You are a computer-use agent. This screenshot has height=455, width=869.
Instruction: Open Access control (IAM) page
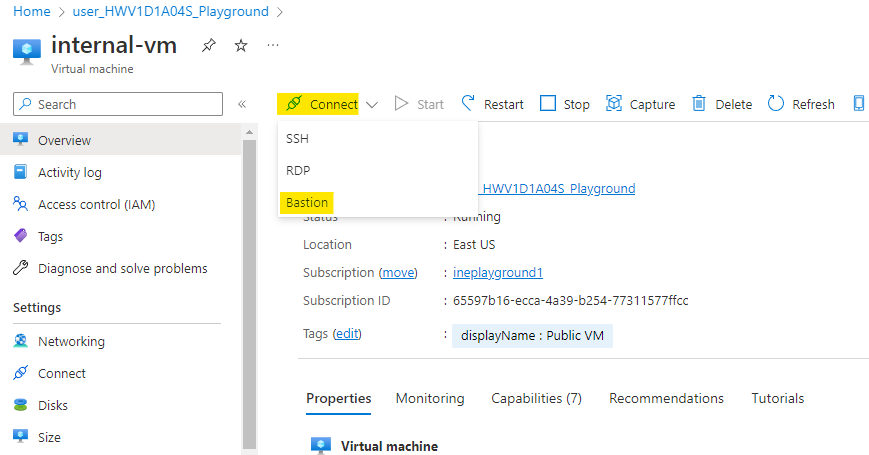tap(96, 204)
